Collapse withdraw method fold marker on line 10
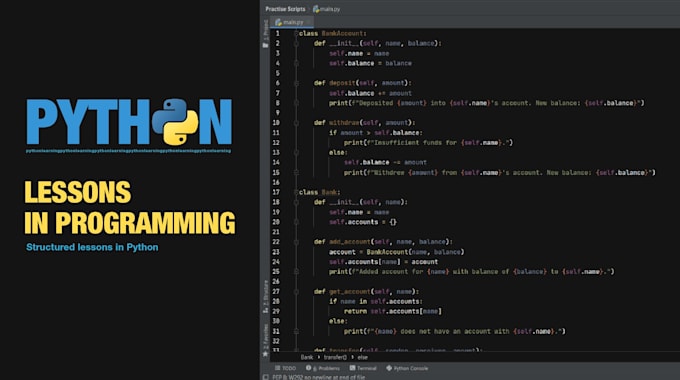 (x=296, y=123)
